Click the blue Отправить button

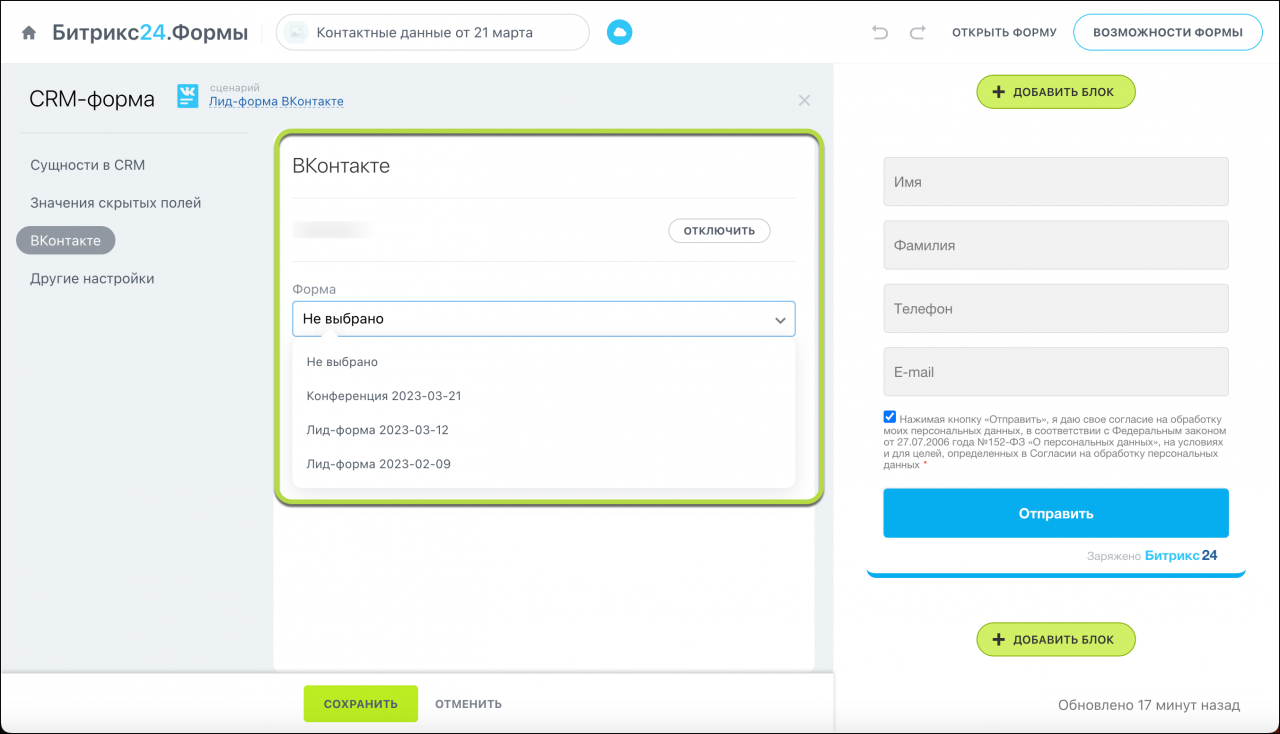pyautogui.click(x=1056, y=513)
